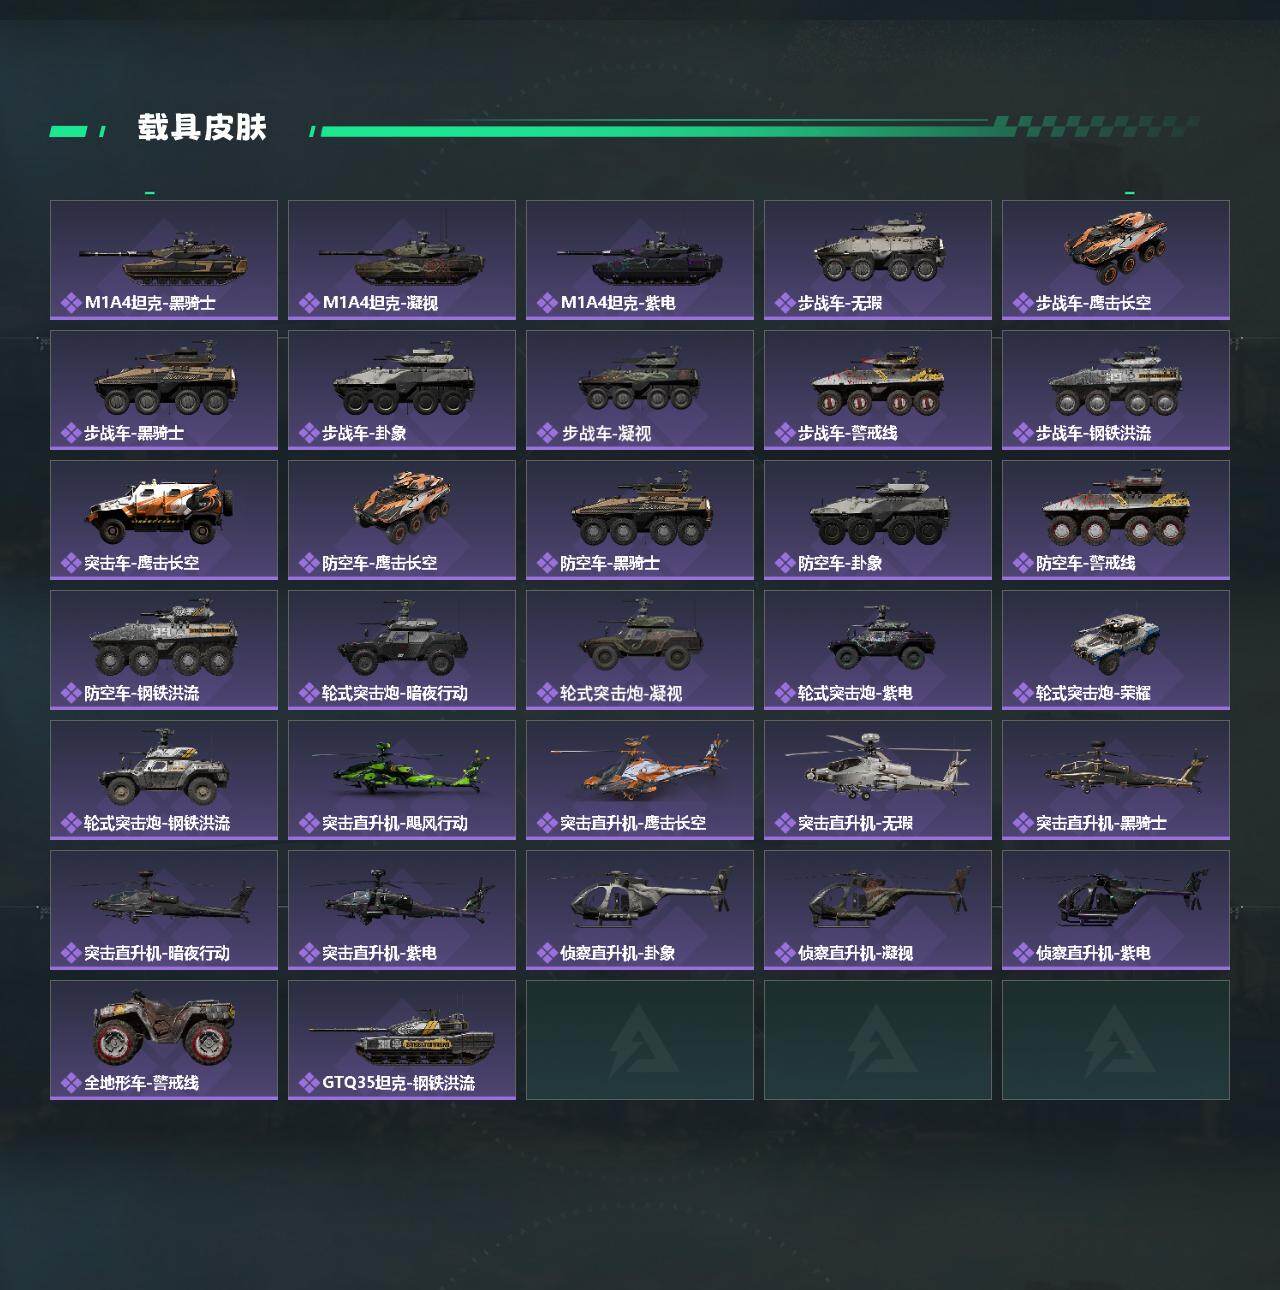Click rarity diamond icon beside 步战车-无瑕
This screenshot has width=1280, height=1290.
[x=785, y=303]
